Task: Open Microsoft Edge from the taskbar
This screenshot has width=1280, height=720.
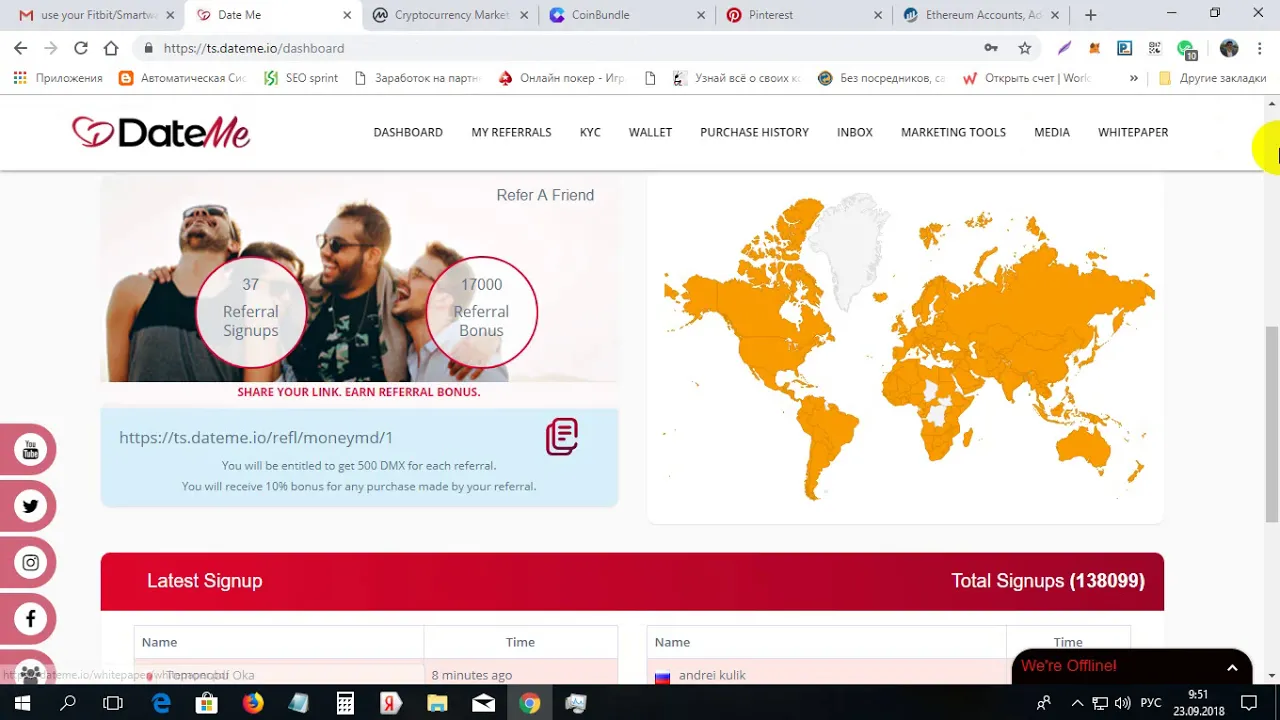Action: tap(161, 703)
